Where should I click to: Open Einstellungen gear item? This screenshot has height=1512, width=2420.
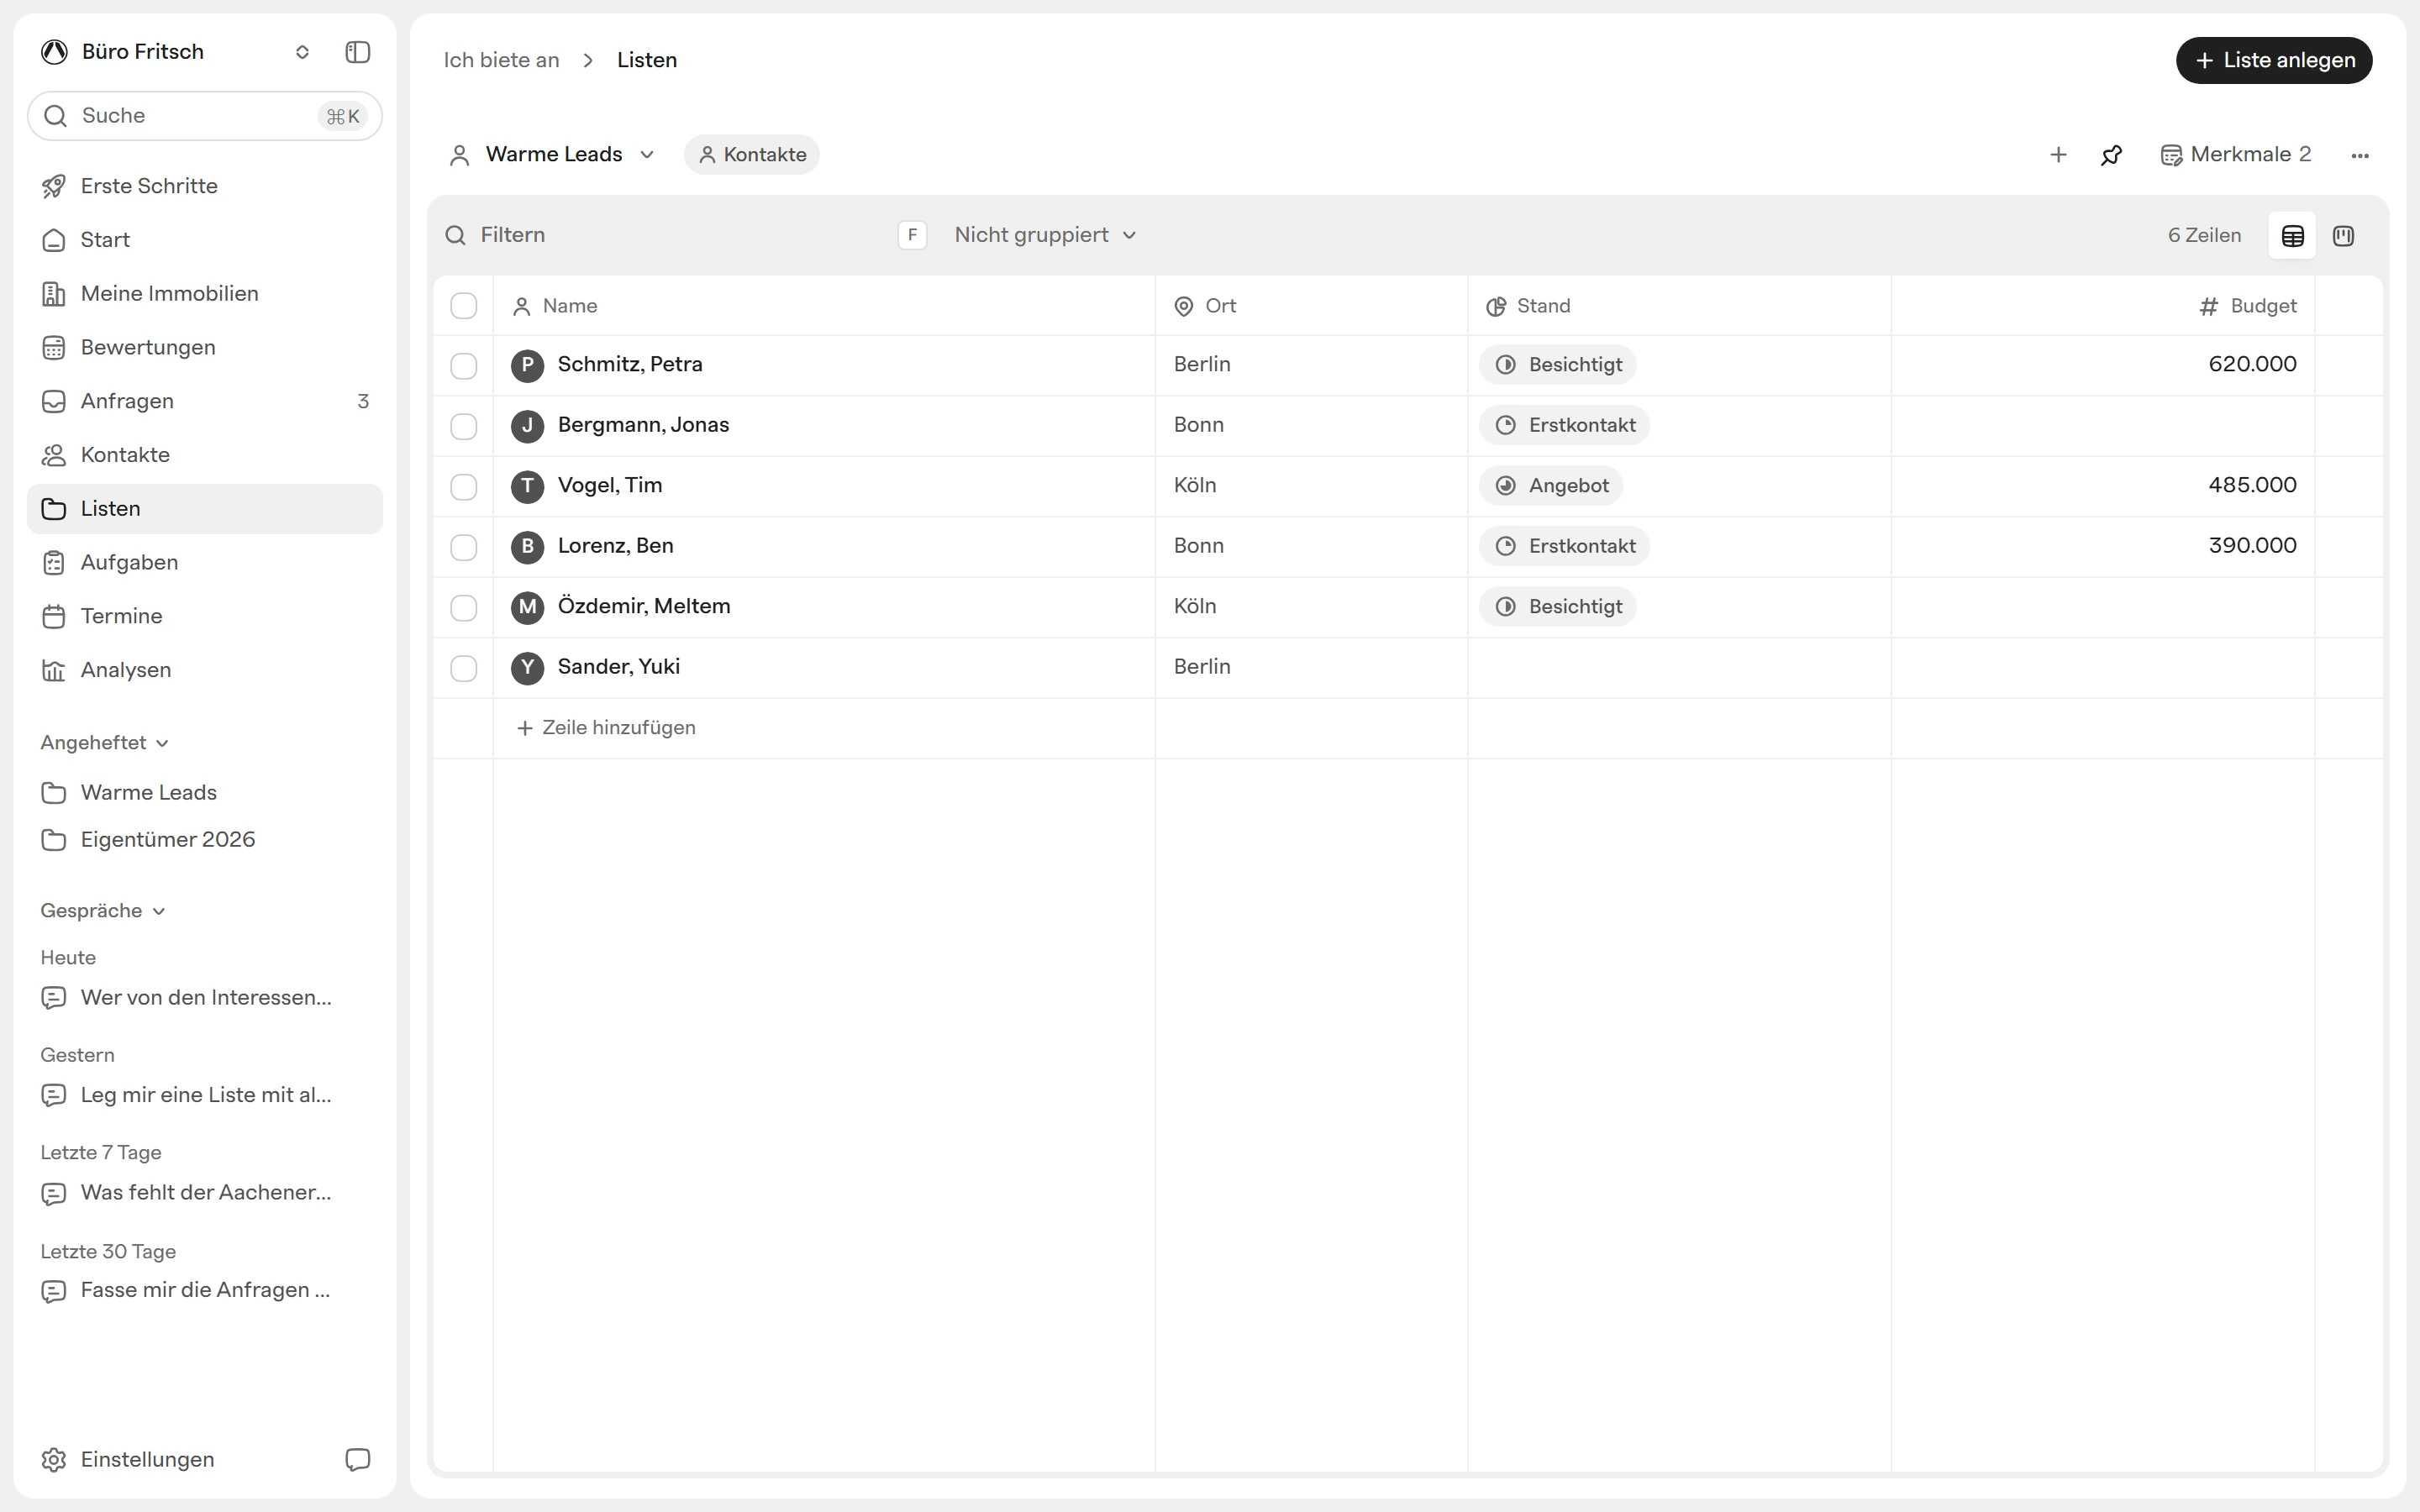[x=128, y=1459]
